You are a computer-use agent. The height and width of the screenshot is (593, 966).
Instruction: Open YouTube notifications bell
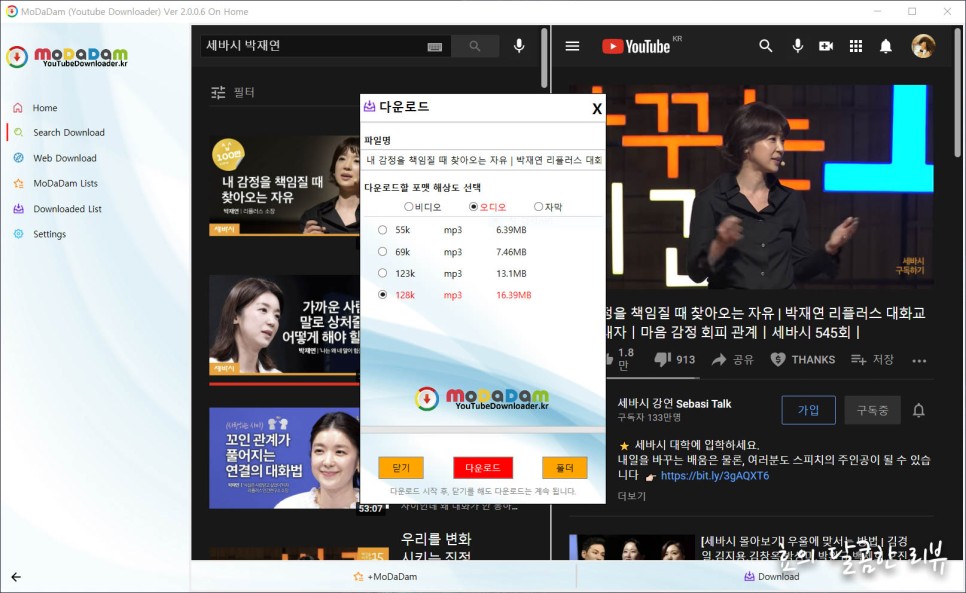[x=885, y=46]
